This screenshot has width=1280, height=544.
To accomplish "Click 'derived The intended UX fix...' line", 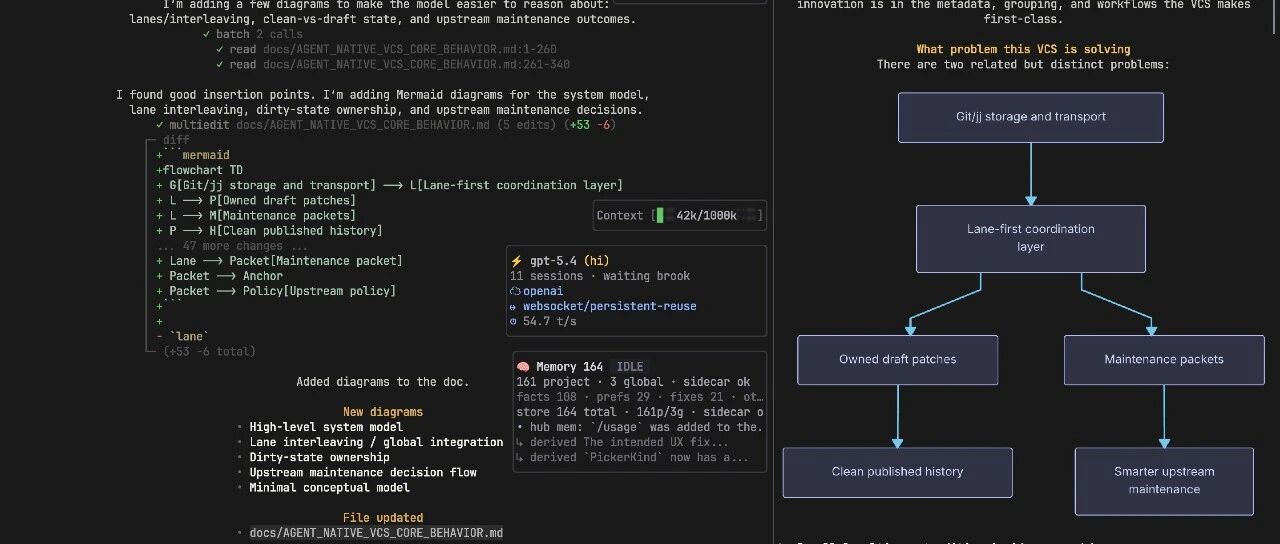I will coord(622,442).
